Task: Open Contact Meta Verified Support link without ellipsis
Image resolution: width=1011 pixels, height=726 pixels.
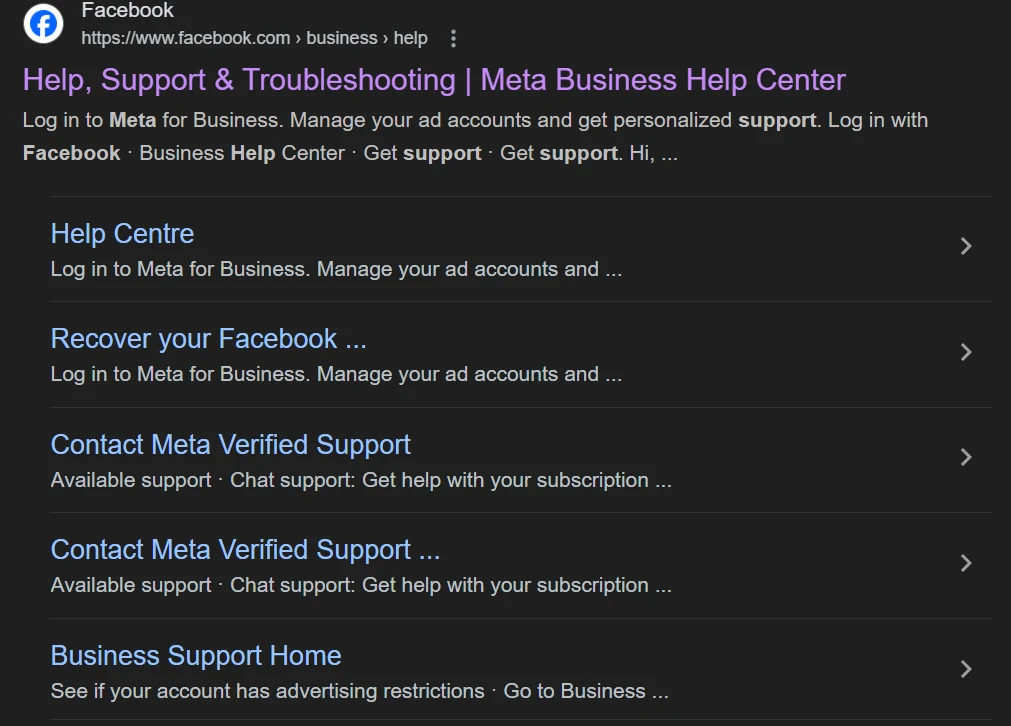Action: [x=231, y=445]
